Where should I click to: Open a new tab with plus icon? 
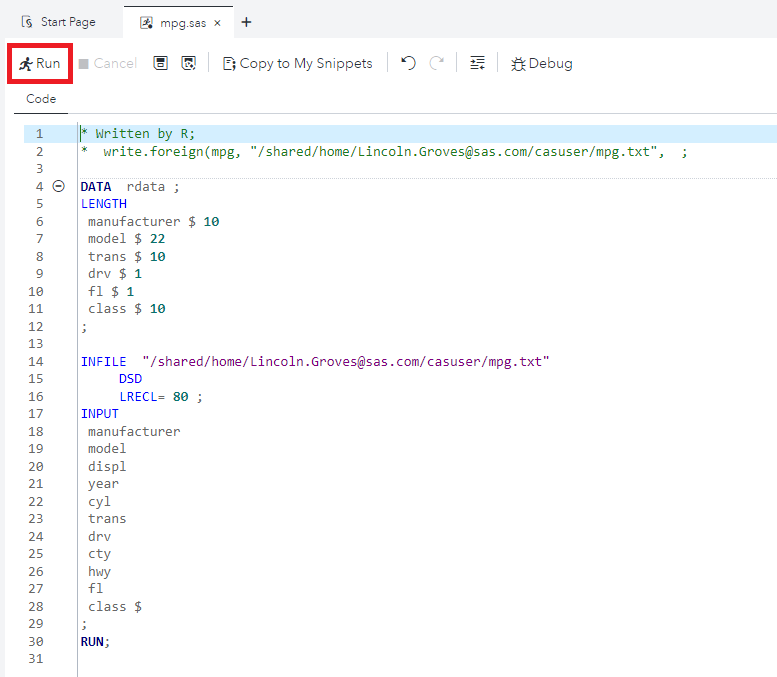247,22
